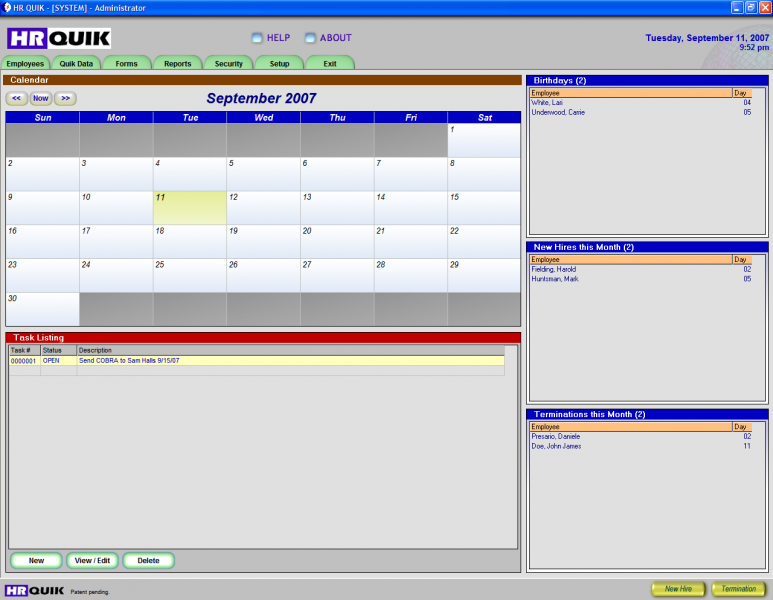The width and height of the screenshot is (773, 600).
Task: Open the Reports tab
Action: [177, 64]
